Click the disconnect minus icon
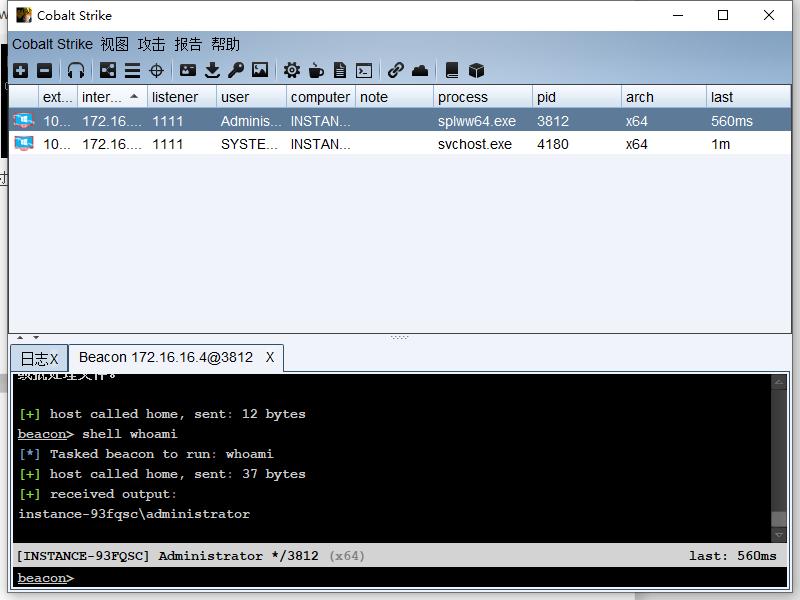Image resolution: width=800 pixels, height=600 pixels. click(44, 70)
